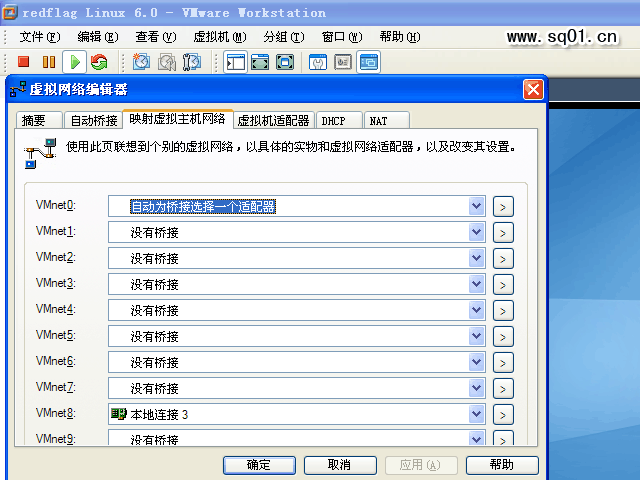Screen dimensions: 640x480
Task: Click the > button for VMnet7
Action: (x=503, y=389)
